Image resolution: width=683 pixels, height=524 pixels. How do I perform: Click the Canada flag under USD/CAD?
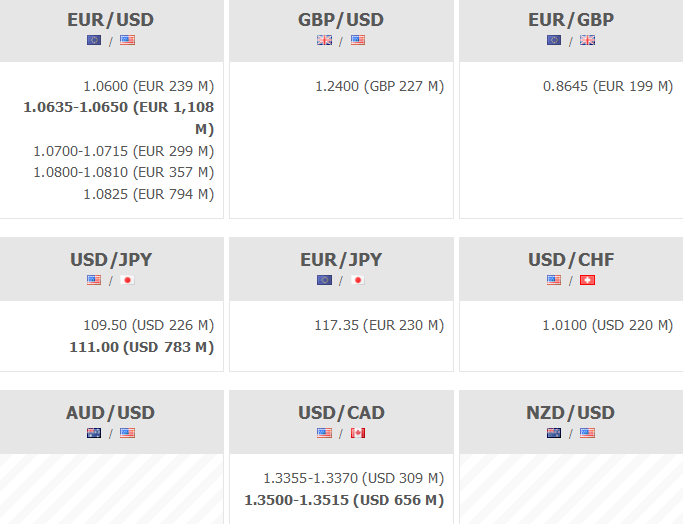357,433
